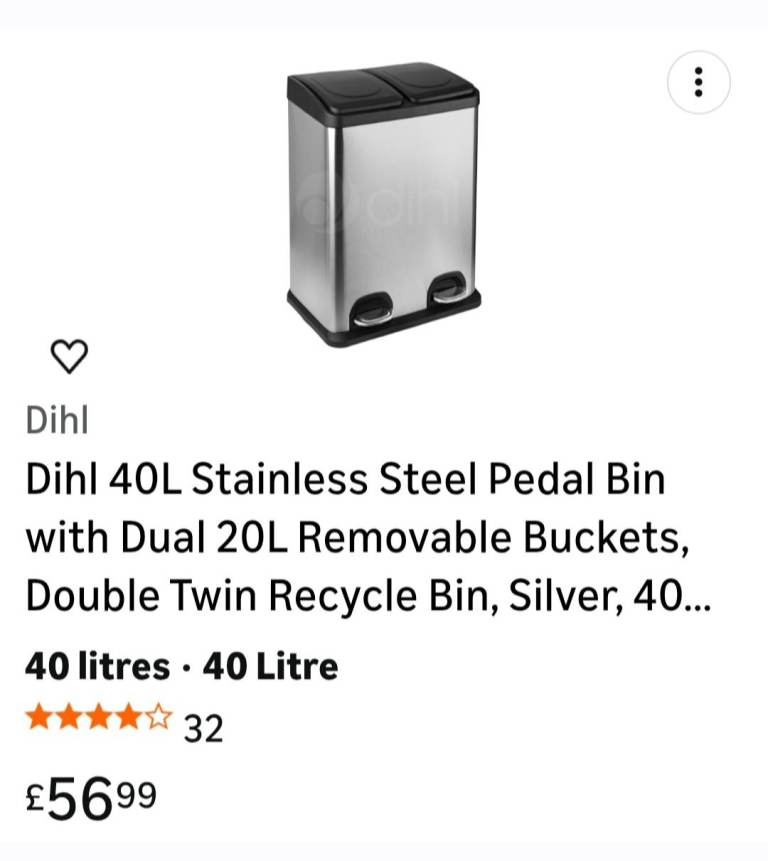This screenshot has height=861, width=768.
Task: Open the Dihl 40L Stainless Steel title
Action: pyautogui.click(x=344, y=480)
